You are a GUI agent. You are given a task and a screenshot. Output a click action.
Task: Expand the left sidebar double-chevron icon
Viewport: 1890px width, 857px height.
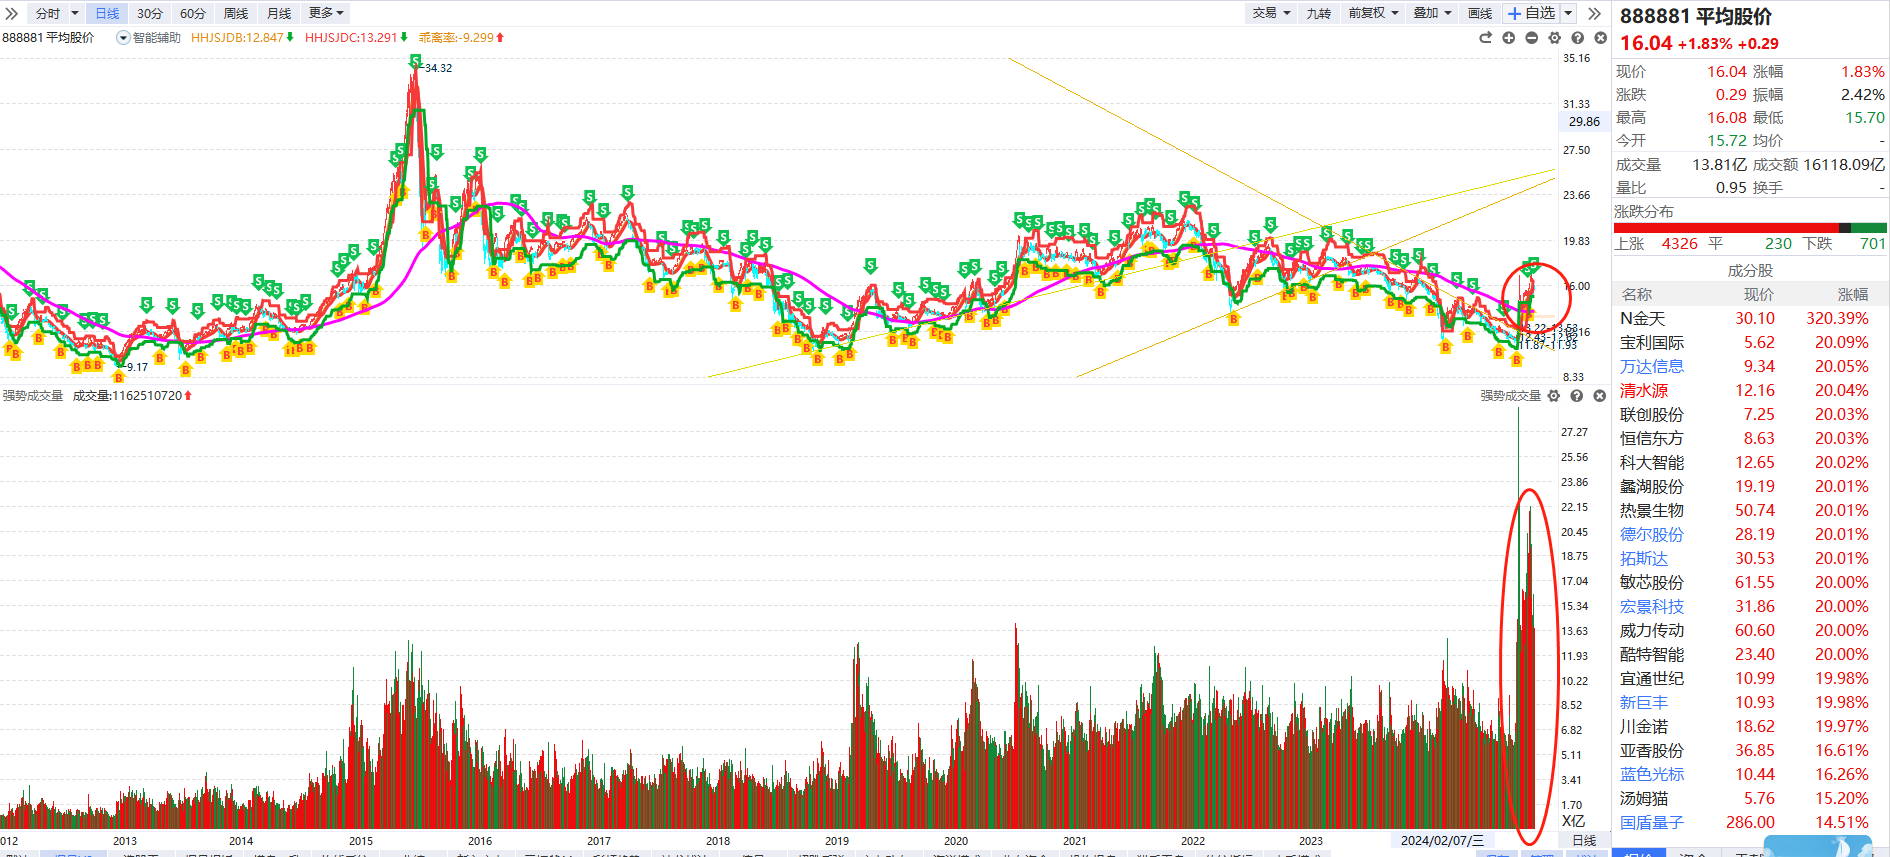[x=12, y=13]
